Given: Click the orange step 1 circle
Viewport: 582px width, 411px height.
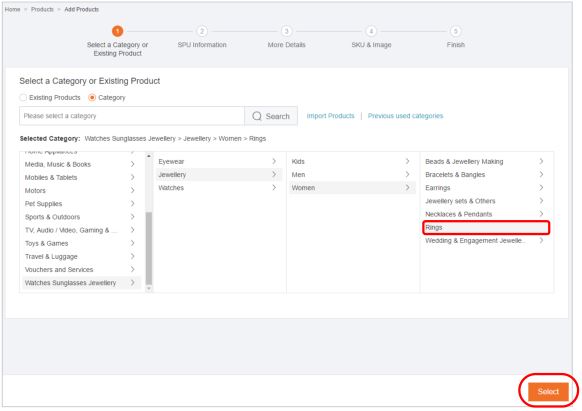Looking at the screenshot, I should (118, 31).
